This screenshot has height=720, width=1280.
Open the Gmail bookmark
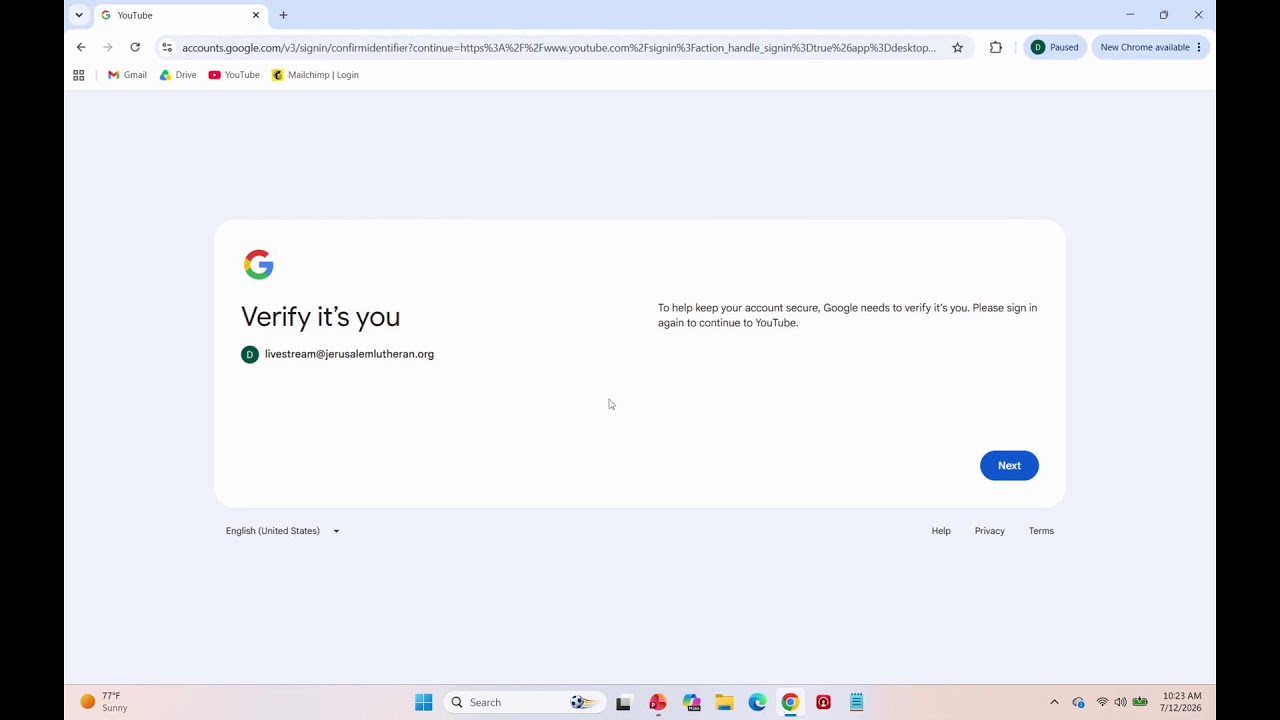tap(127, 75)
